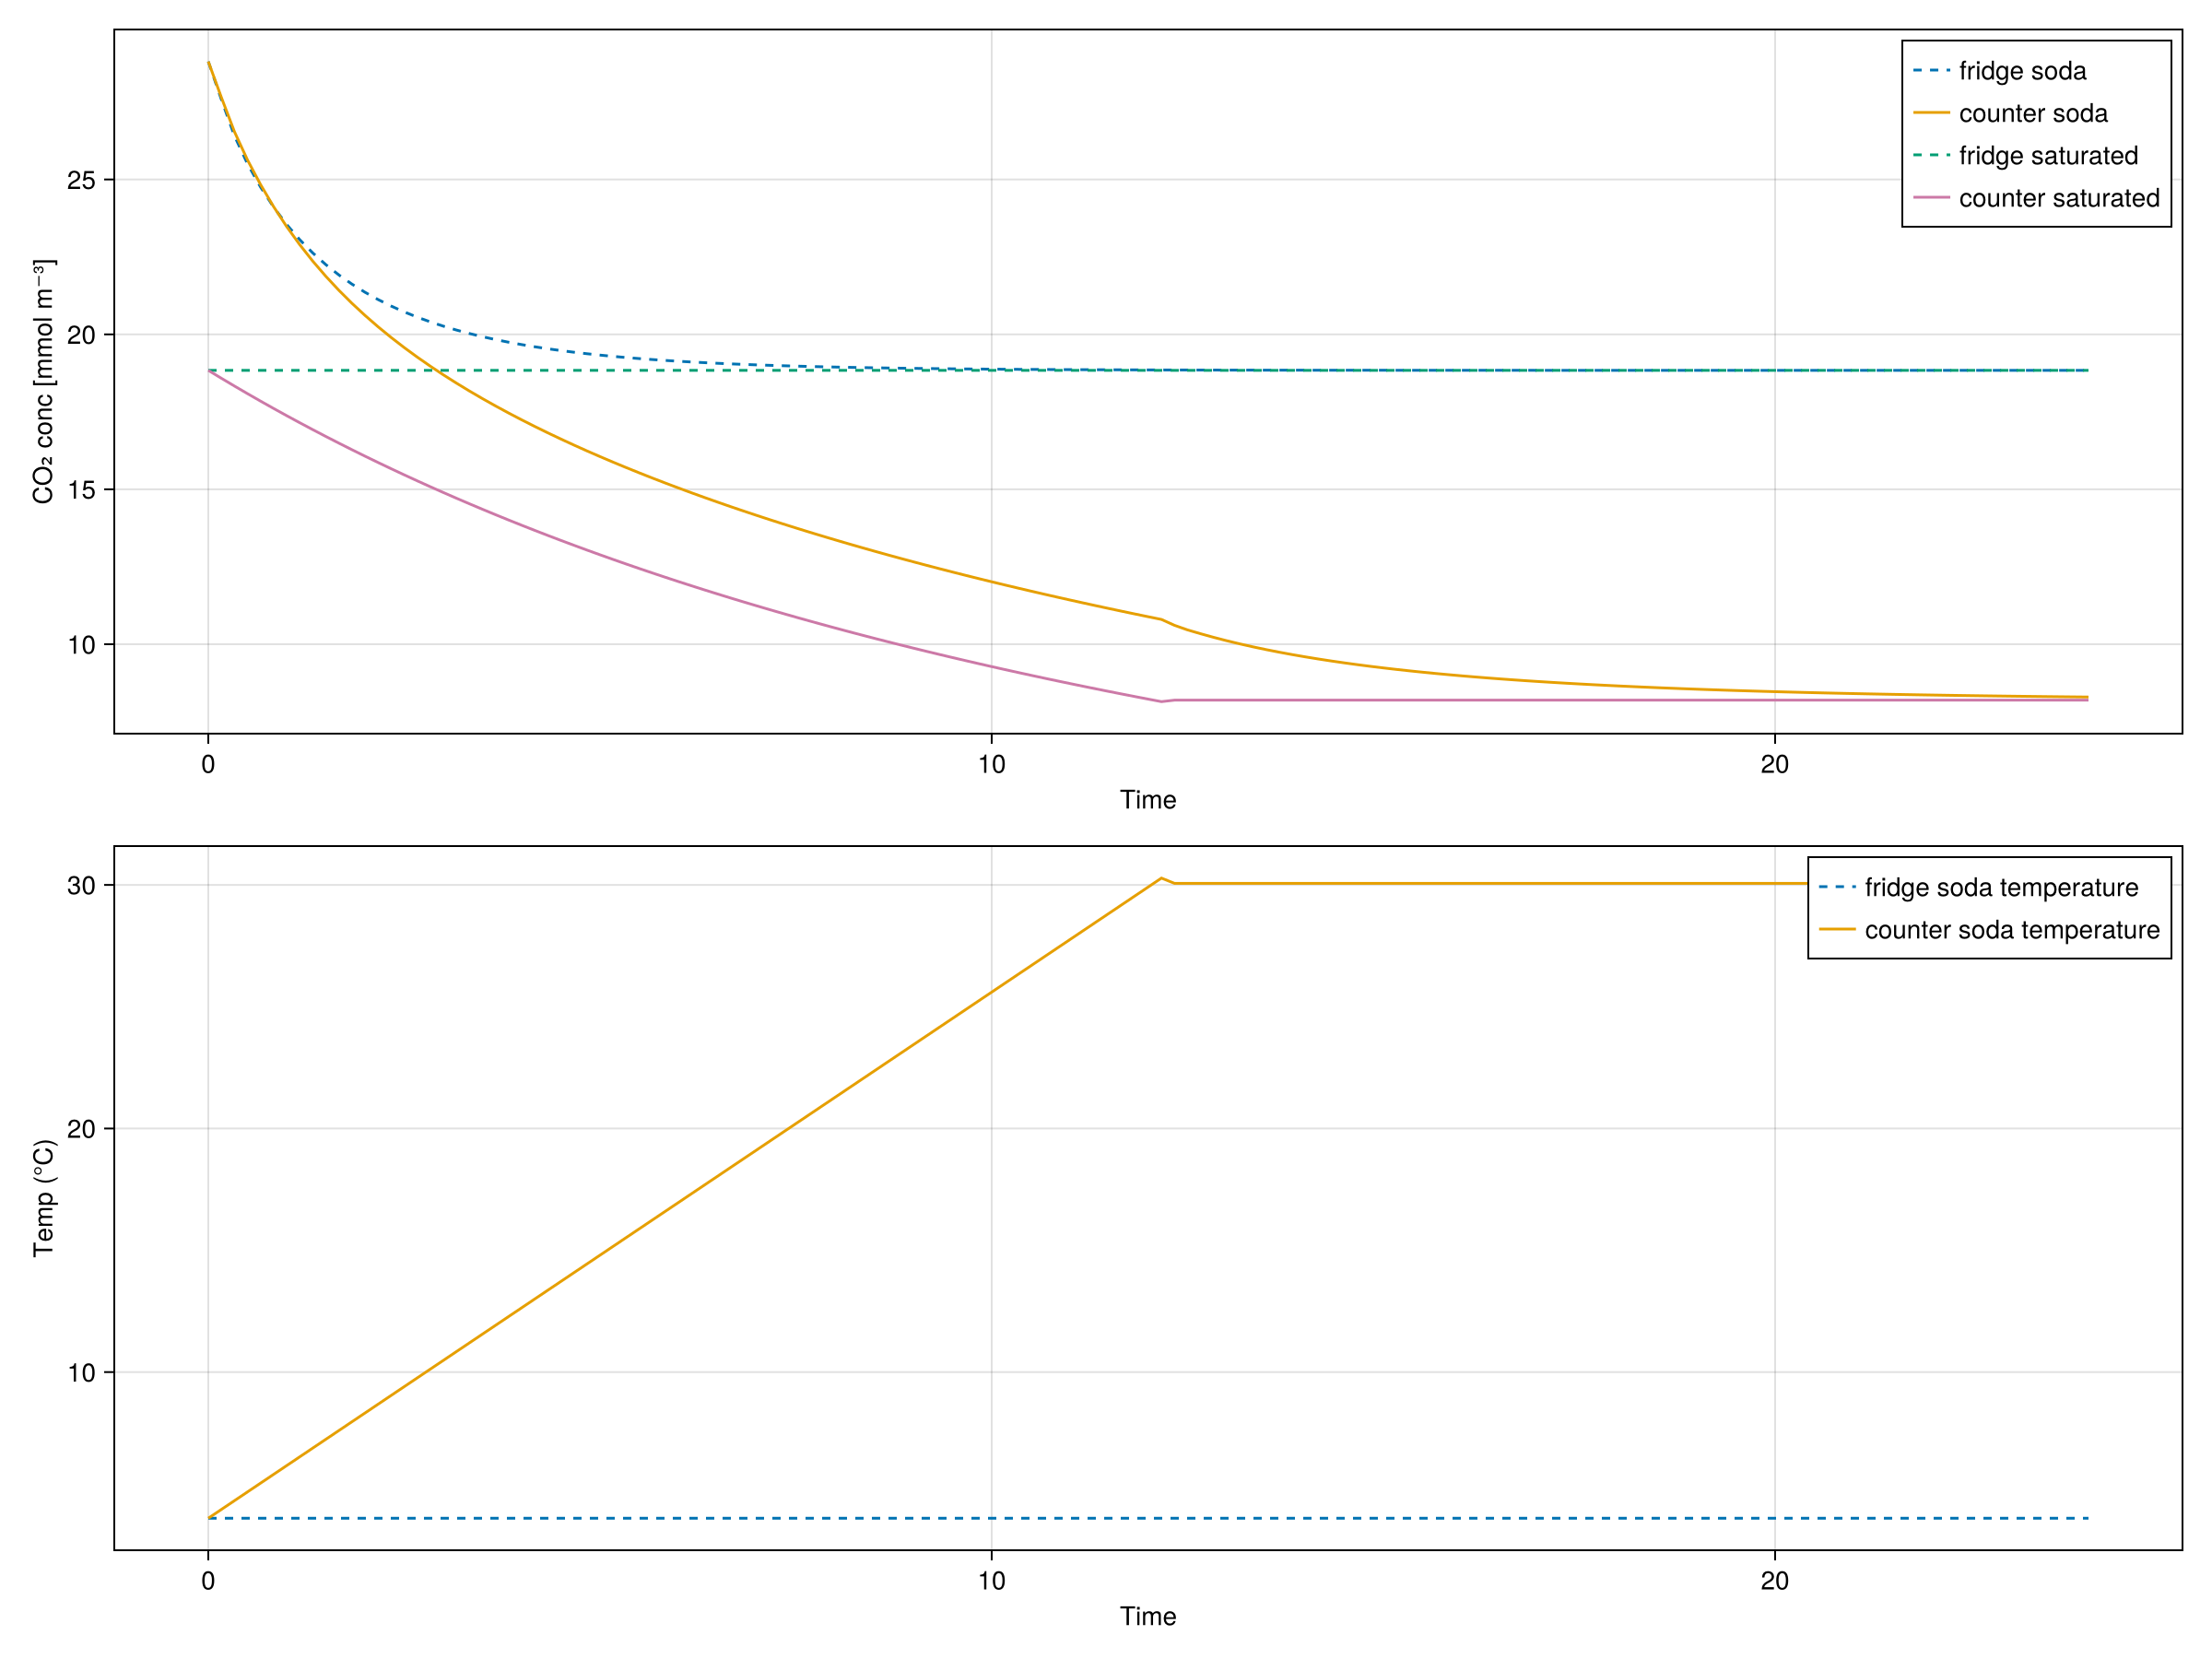Click the 'fridge saturated' legend label
The image size is (2212, 1659).
pos(2048,156)
